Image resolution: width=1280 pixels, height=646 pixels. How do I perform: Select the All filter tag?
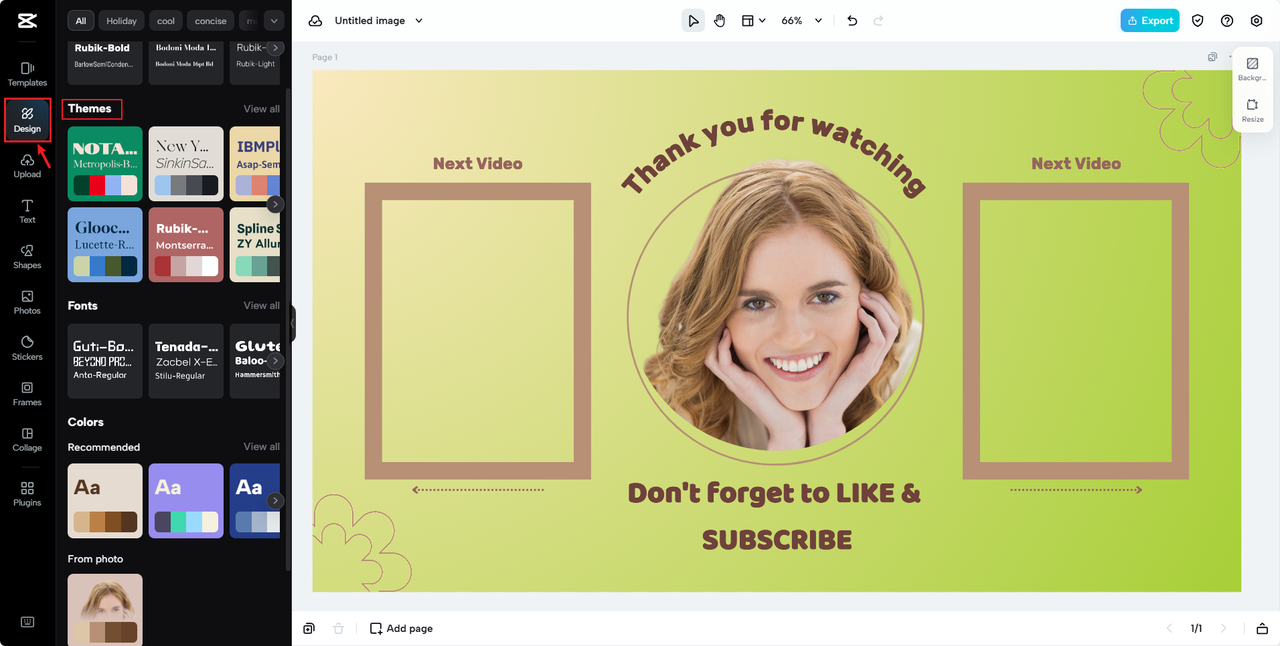click(x=81, y=20)
